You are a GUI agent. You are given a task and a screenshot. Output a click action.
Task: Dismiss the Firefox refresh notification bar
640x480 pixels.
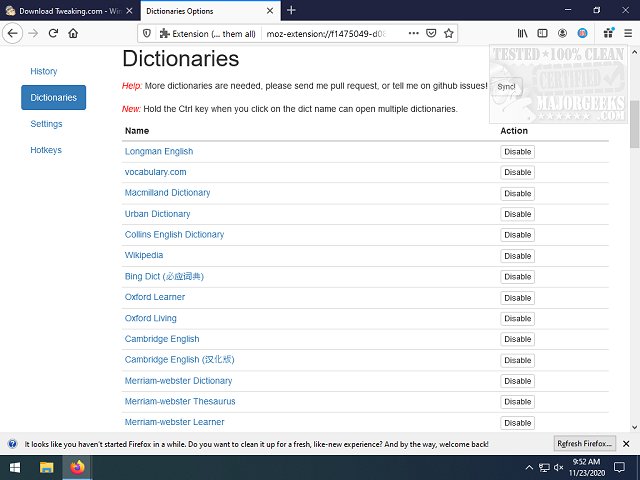pyautogui.click(x=626, y=444)
